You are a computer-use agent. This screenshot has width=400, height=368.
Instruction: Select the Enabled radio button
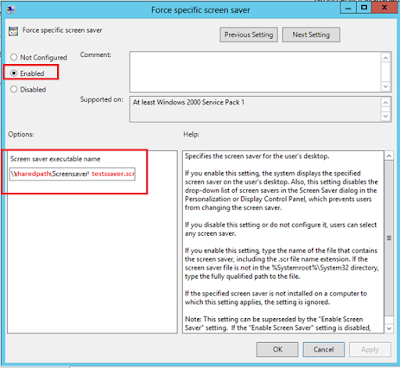click(x=13, y=73)
